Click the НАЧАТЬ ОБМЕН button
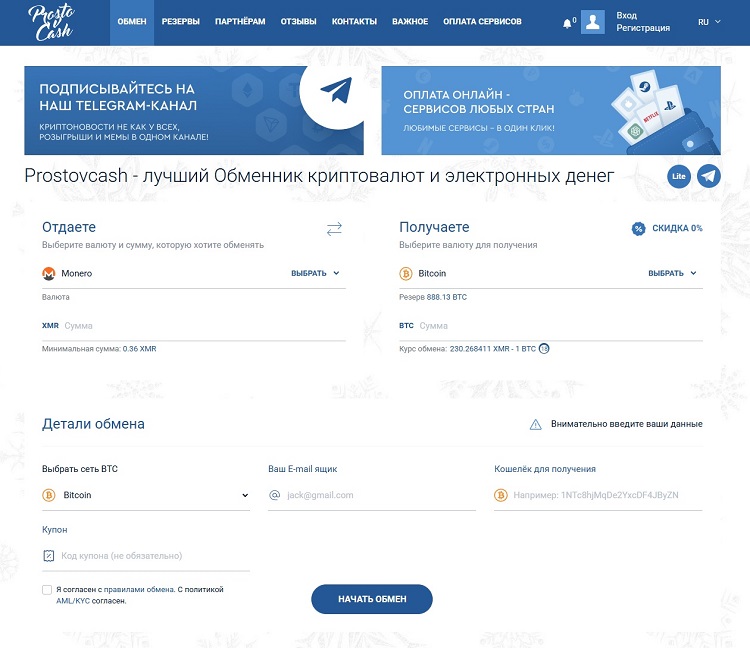Viewport: 750px width, 648px height. pos(372,599)
